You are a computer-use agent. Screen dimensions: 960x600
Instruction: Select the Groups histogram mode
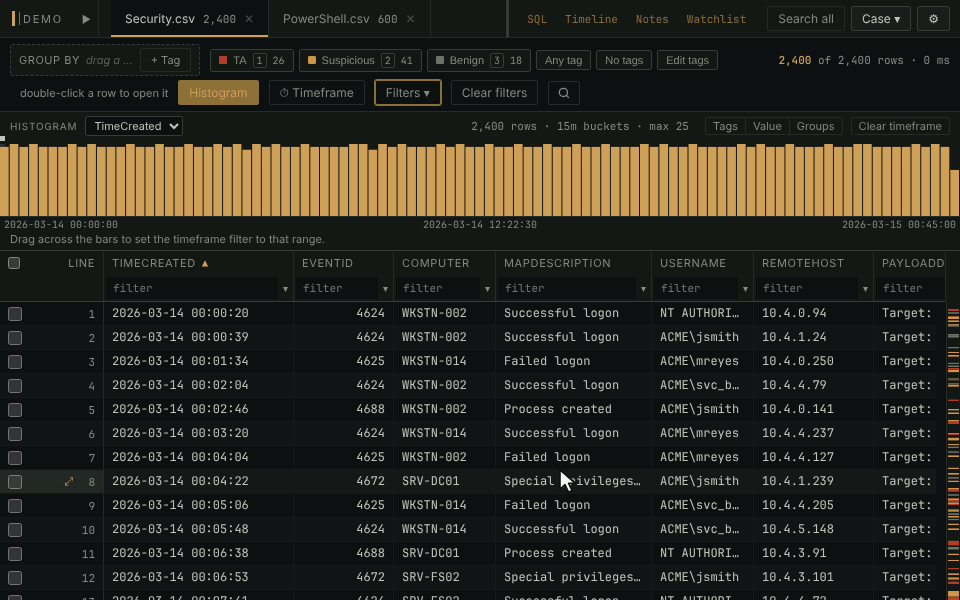(816, 126)
